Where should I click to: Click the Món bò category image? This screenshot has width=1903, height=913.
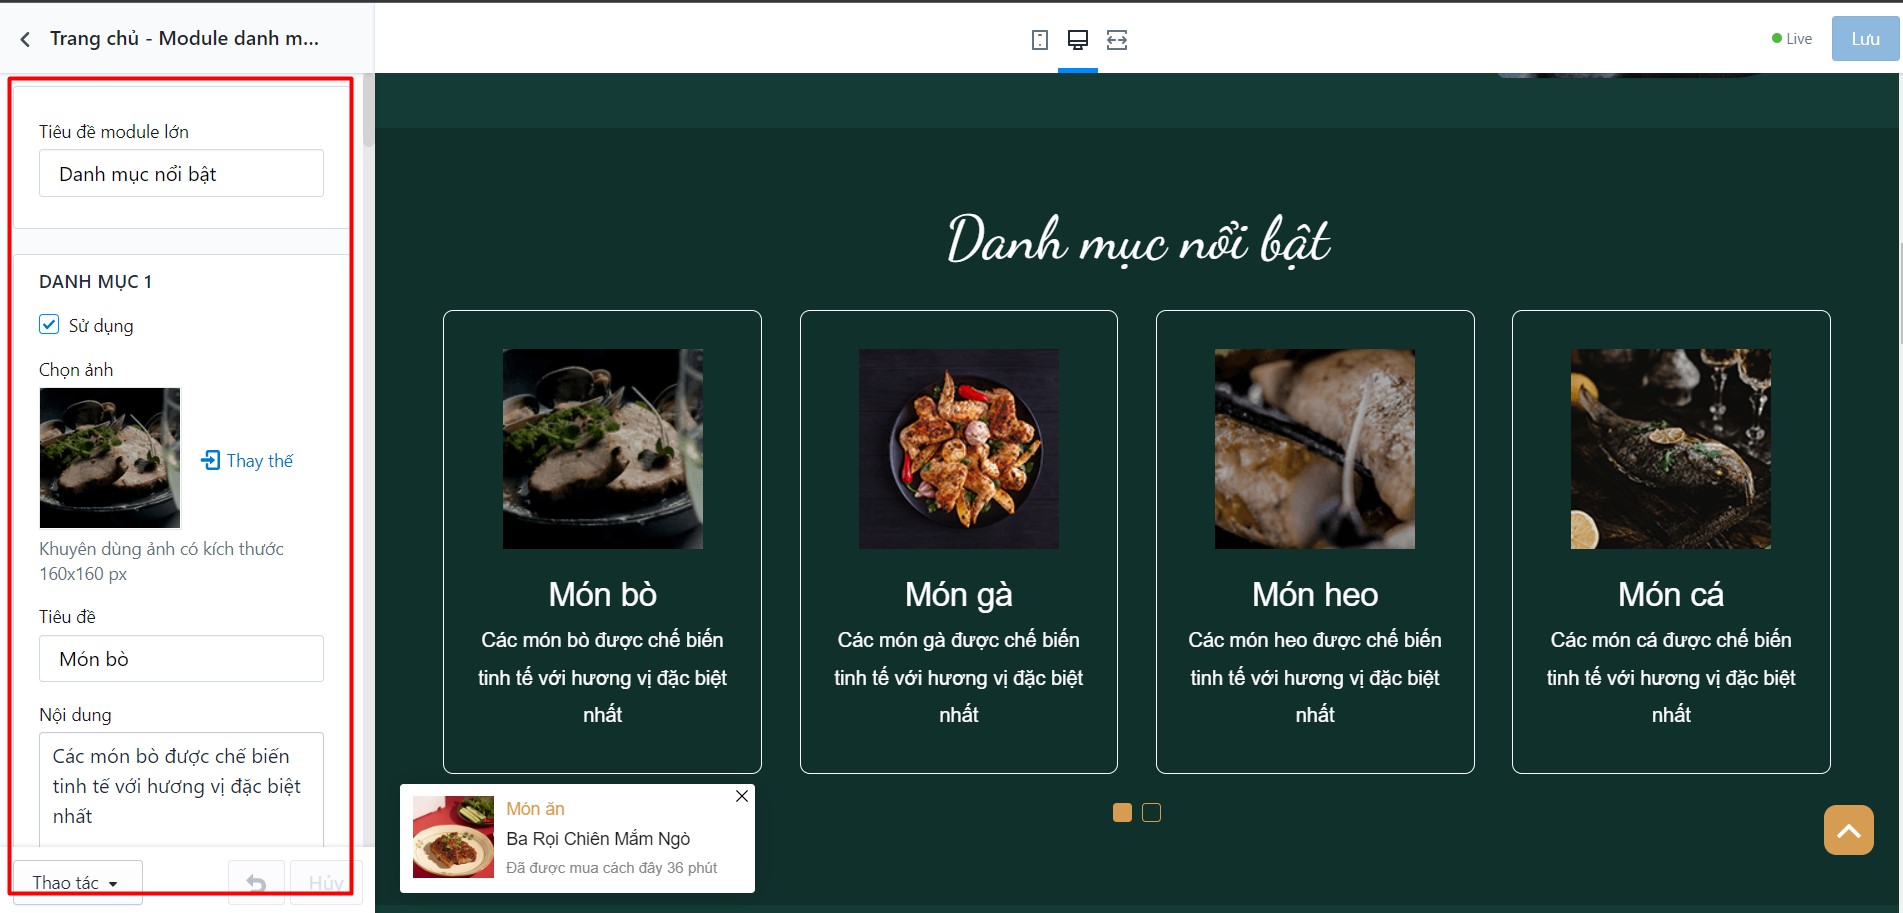pos(603,449)
